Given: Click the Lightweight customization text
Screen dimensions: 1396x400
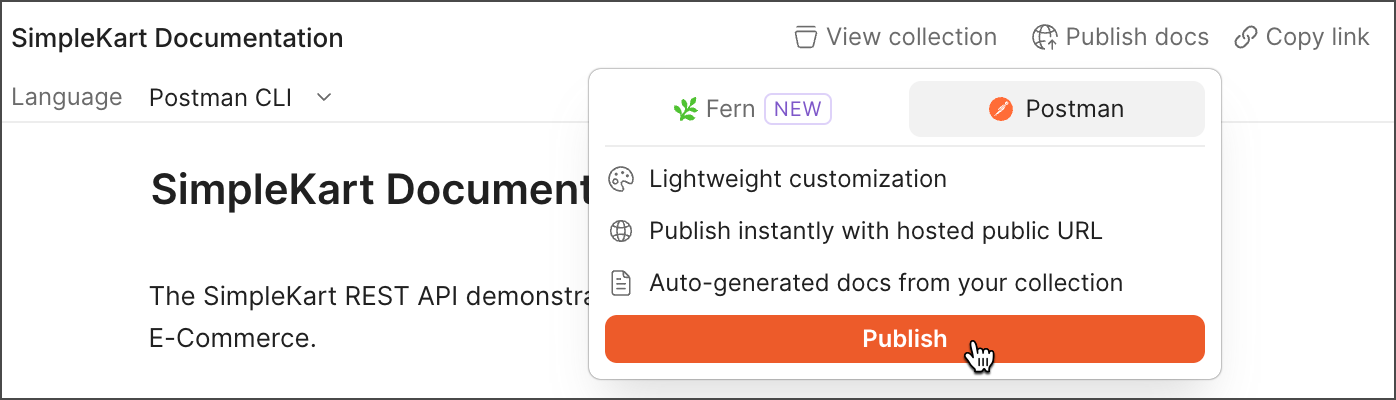Looking at the screenshot, I should click(797, 180).
